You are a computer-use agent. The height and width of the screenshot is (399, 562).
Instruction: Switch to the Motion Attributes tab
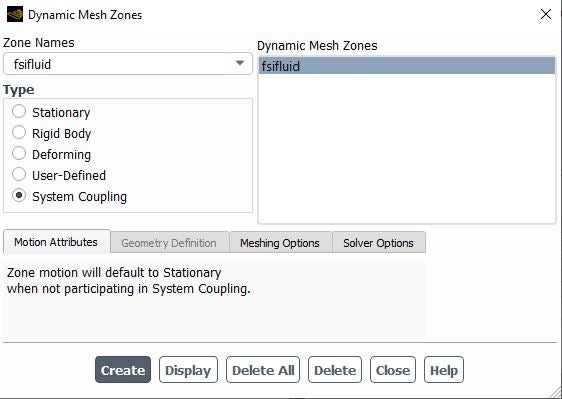57,242
